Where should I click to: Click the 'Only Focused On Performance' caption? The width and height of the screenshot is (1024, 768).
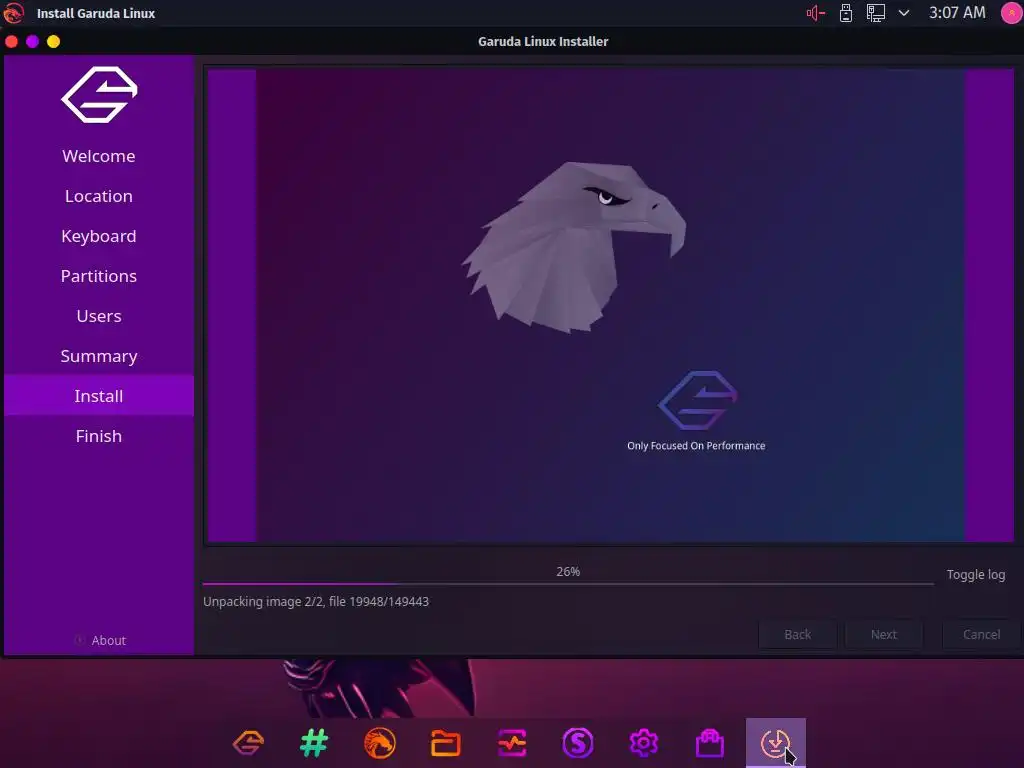point(696,445)
